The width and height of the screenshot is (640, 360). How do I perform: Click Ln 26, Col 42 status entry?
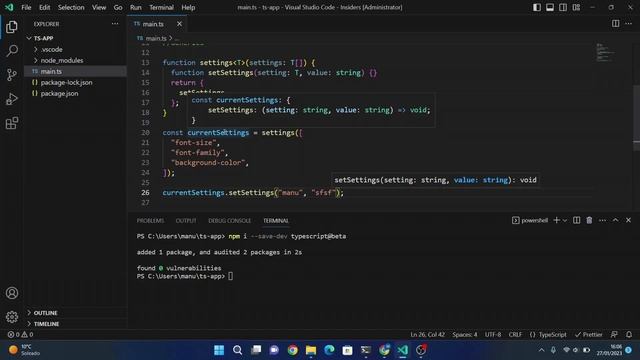pos(427,334)
